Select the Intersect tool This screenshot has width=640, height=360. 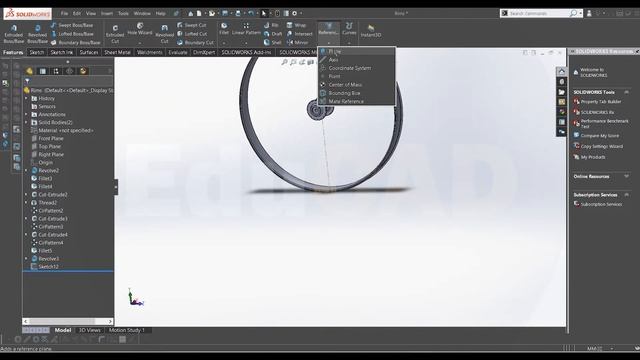click(299, 34)
